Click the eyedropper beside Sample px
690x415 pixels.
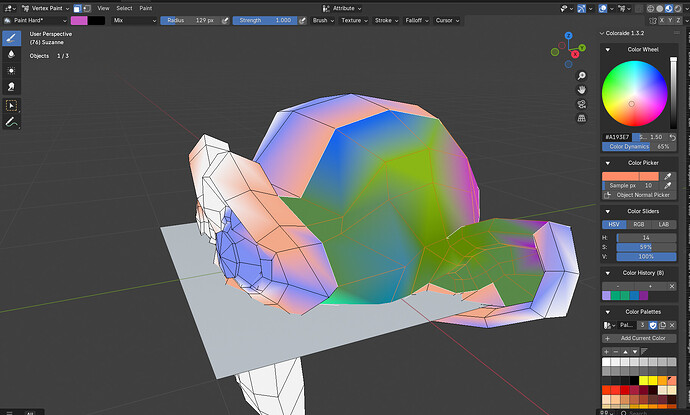point(668,185)
